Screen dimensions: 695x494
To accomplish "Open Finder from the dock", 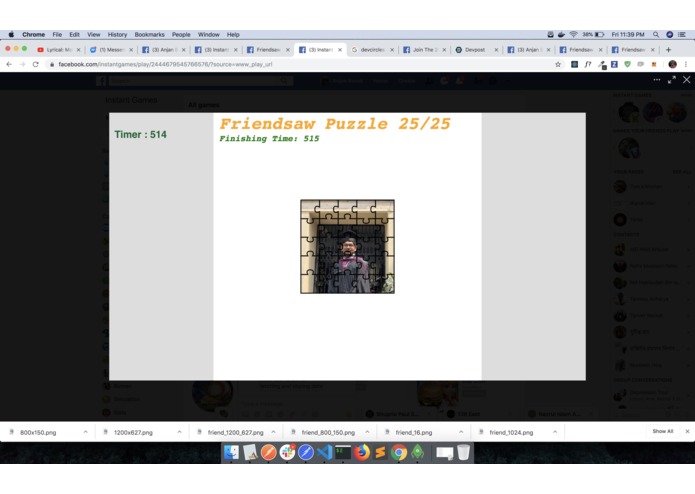I will coord(231,452).
